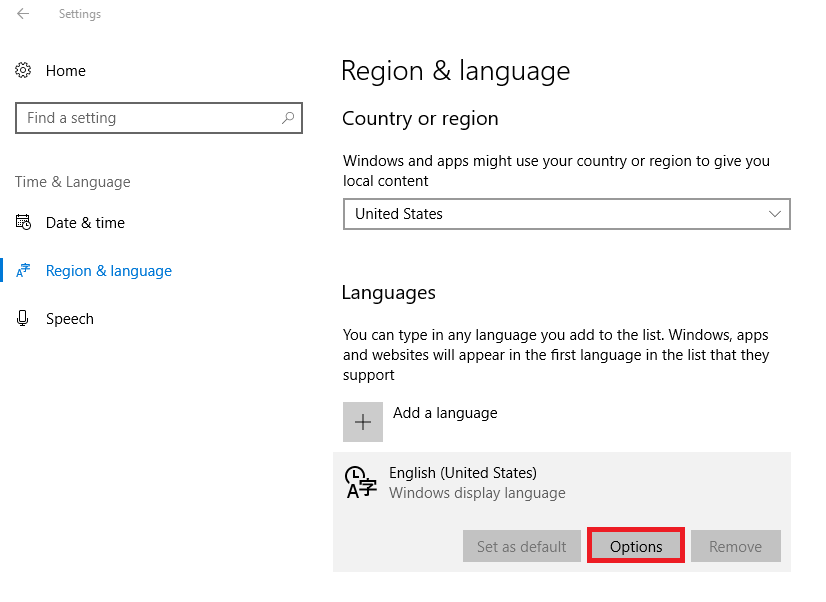
Task: Go to Settings Home
Action: 66,71
